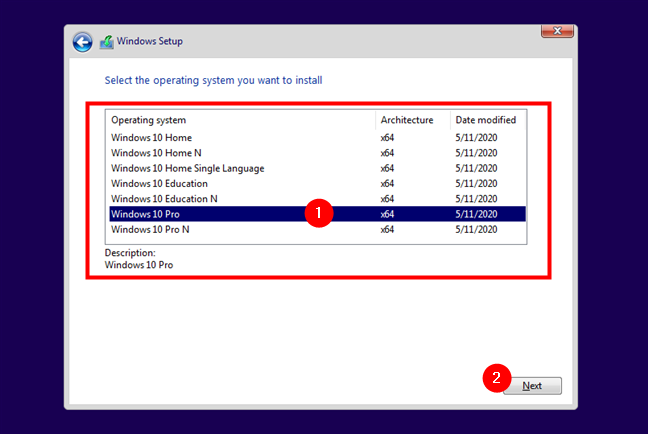
Task: Close the Windows Setup dialog
Action: [557, 31]
